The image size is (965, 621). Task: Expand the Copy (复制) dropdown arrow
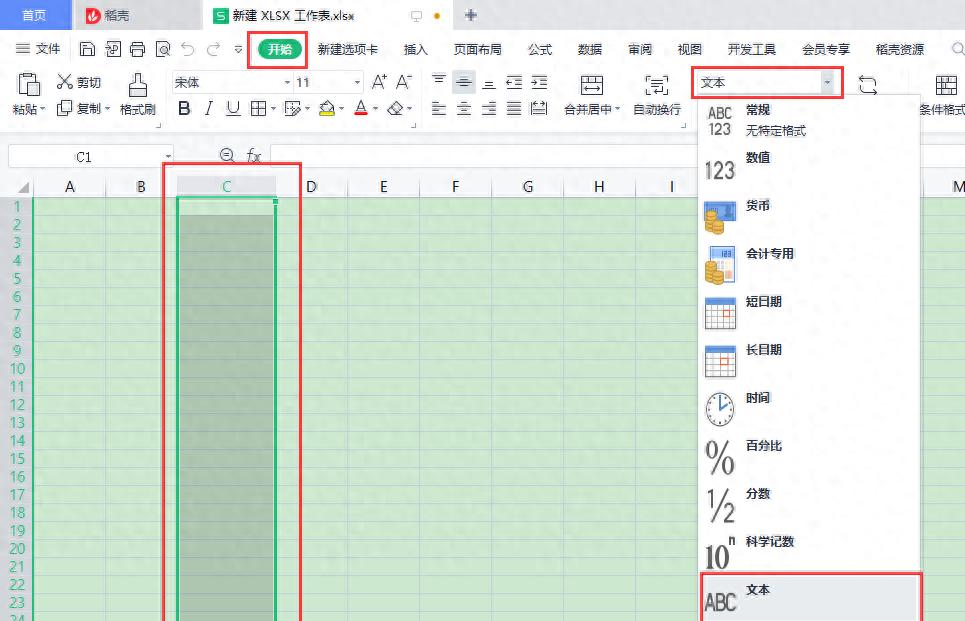[108, 109]
